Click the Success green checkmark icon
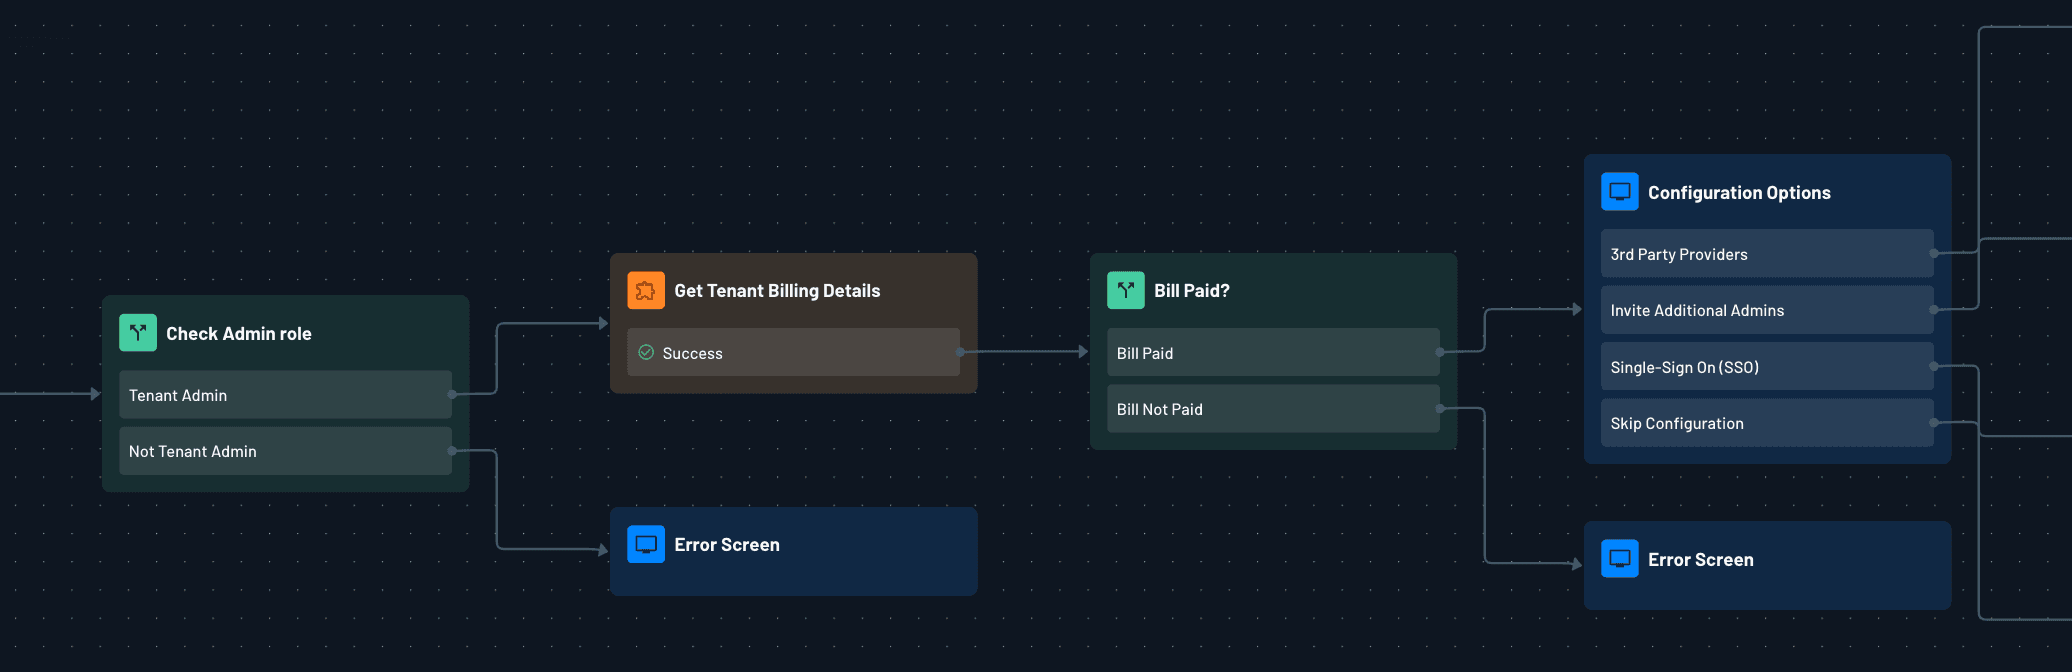2072x672 pixels. 646,353
